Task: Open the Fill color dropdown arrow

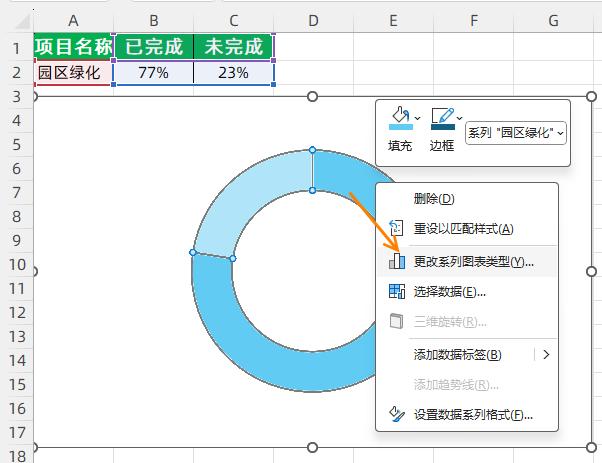Action: 417,119
